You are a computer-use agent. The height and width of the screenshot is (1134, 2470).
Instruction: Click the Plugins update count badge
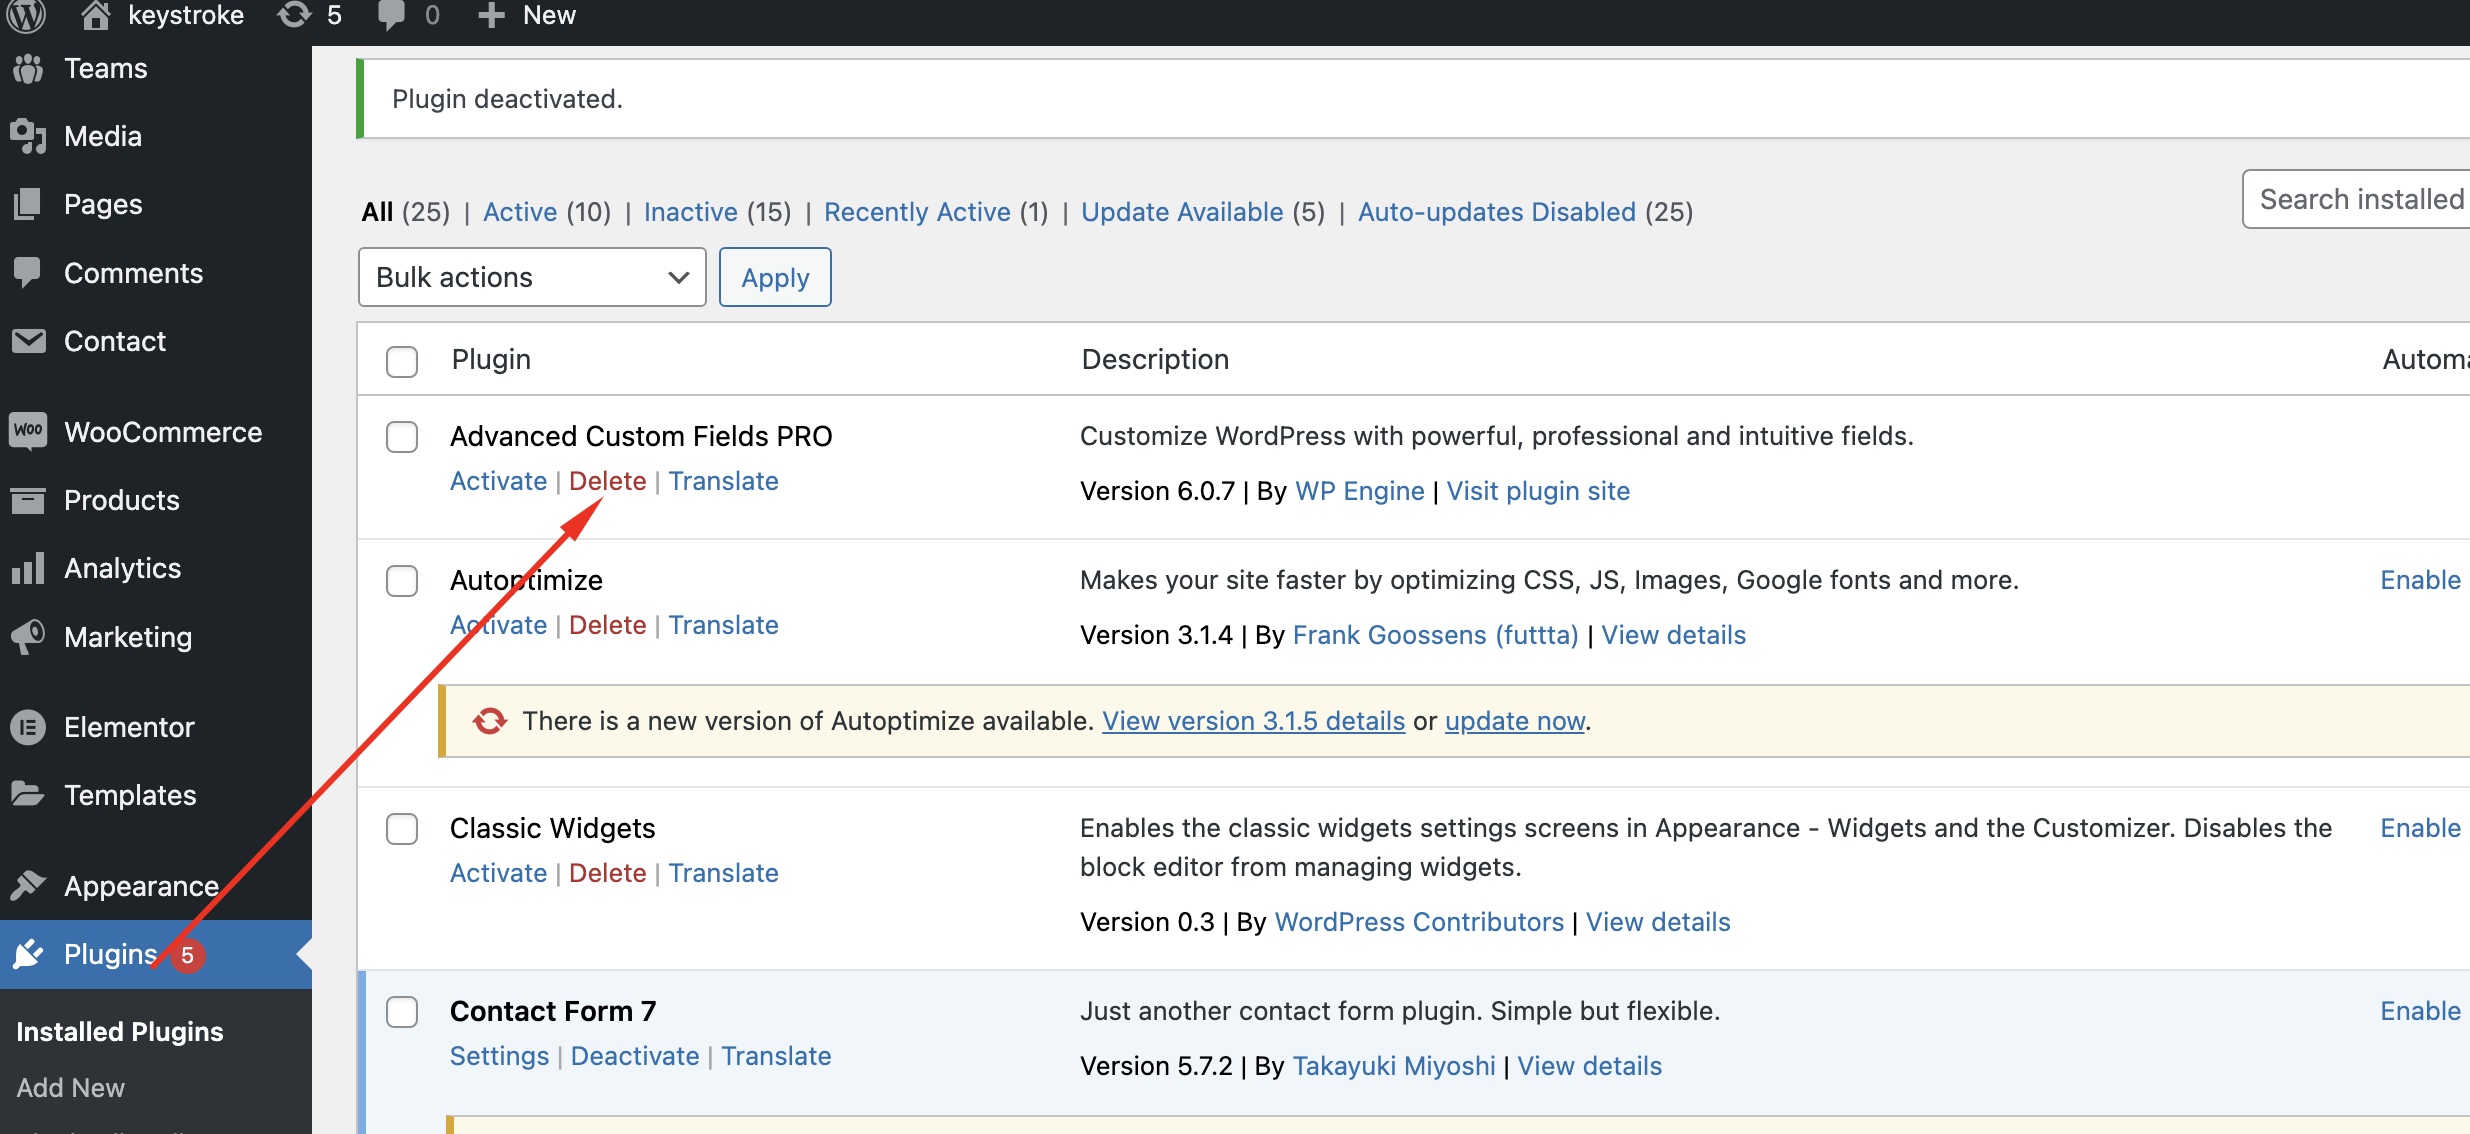point(187,955)
